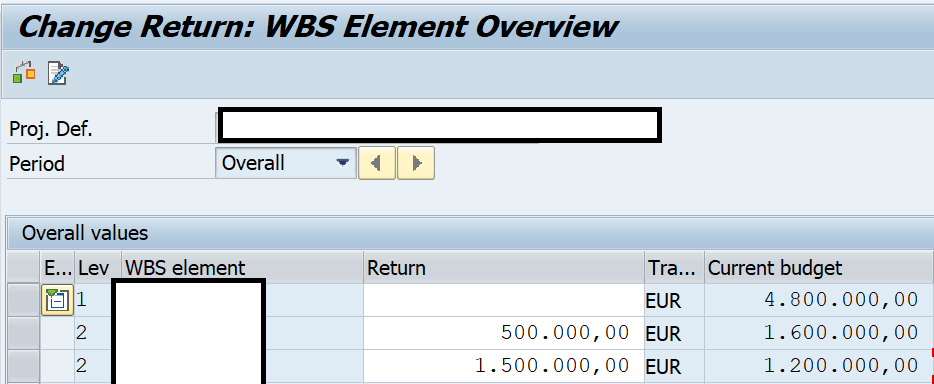
Task: Click the hierarchy structure icon in toolbar
Action: click(x=24, y=73)
